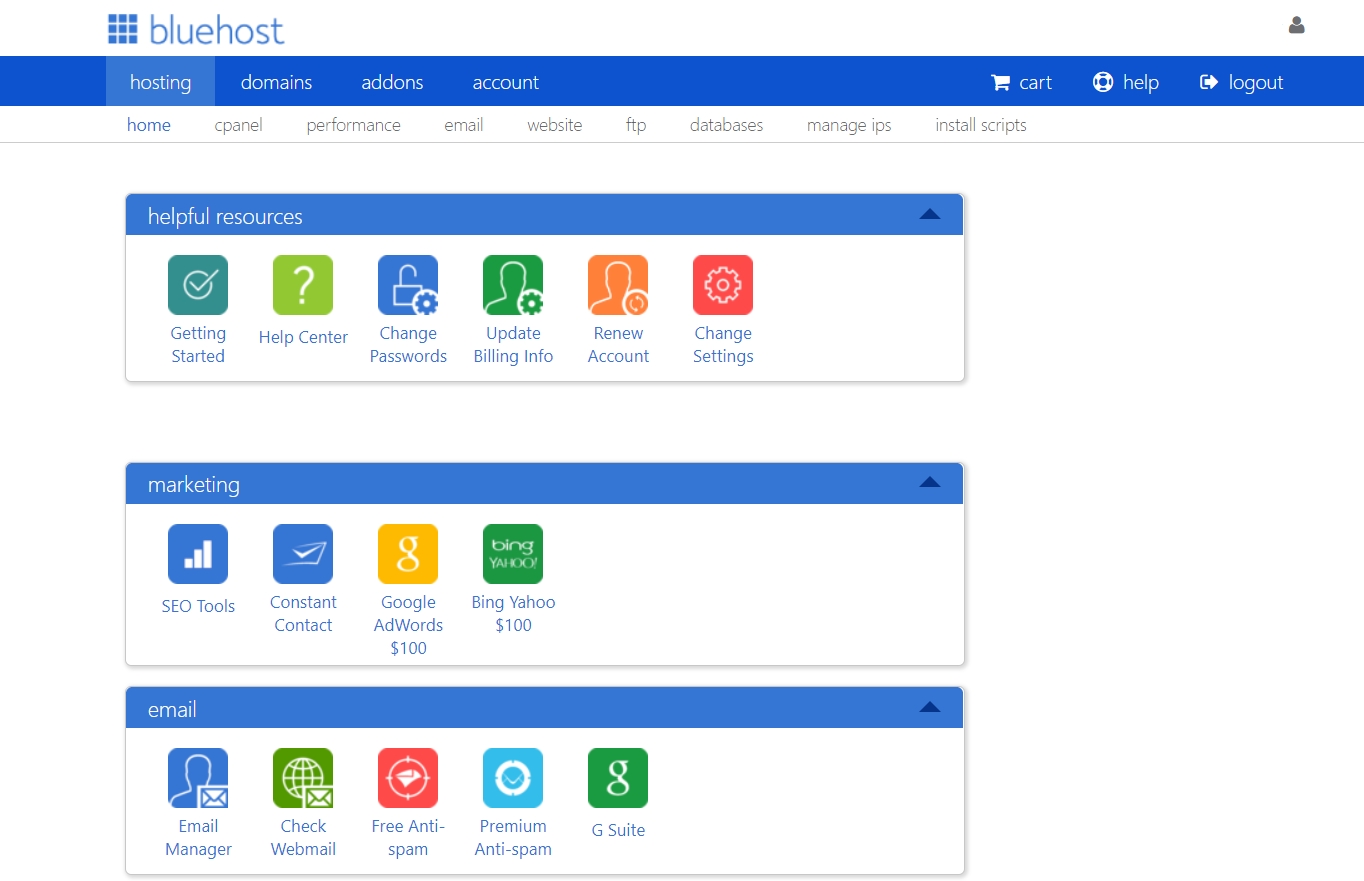The width and height of the screenshot is (1364, 881).
Task: Click the shopping cart icon
Action: coord(1000,83)
